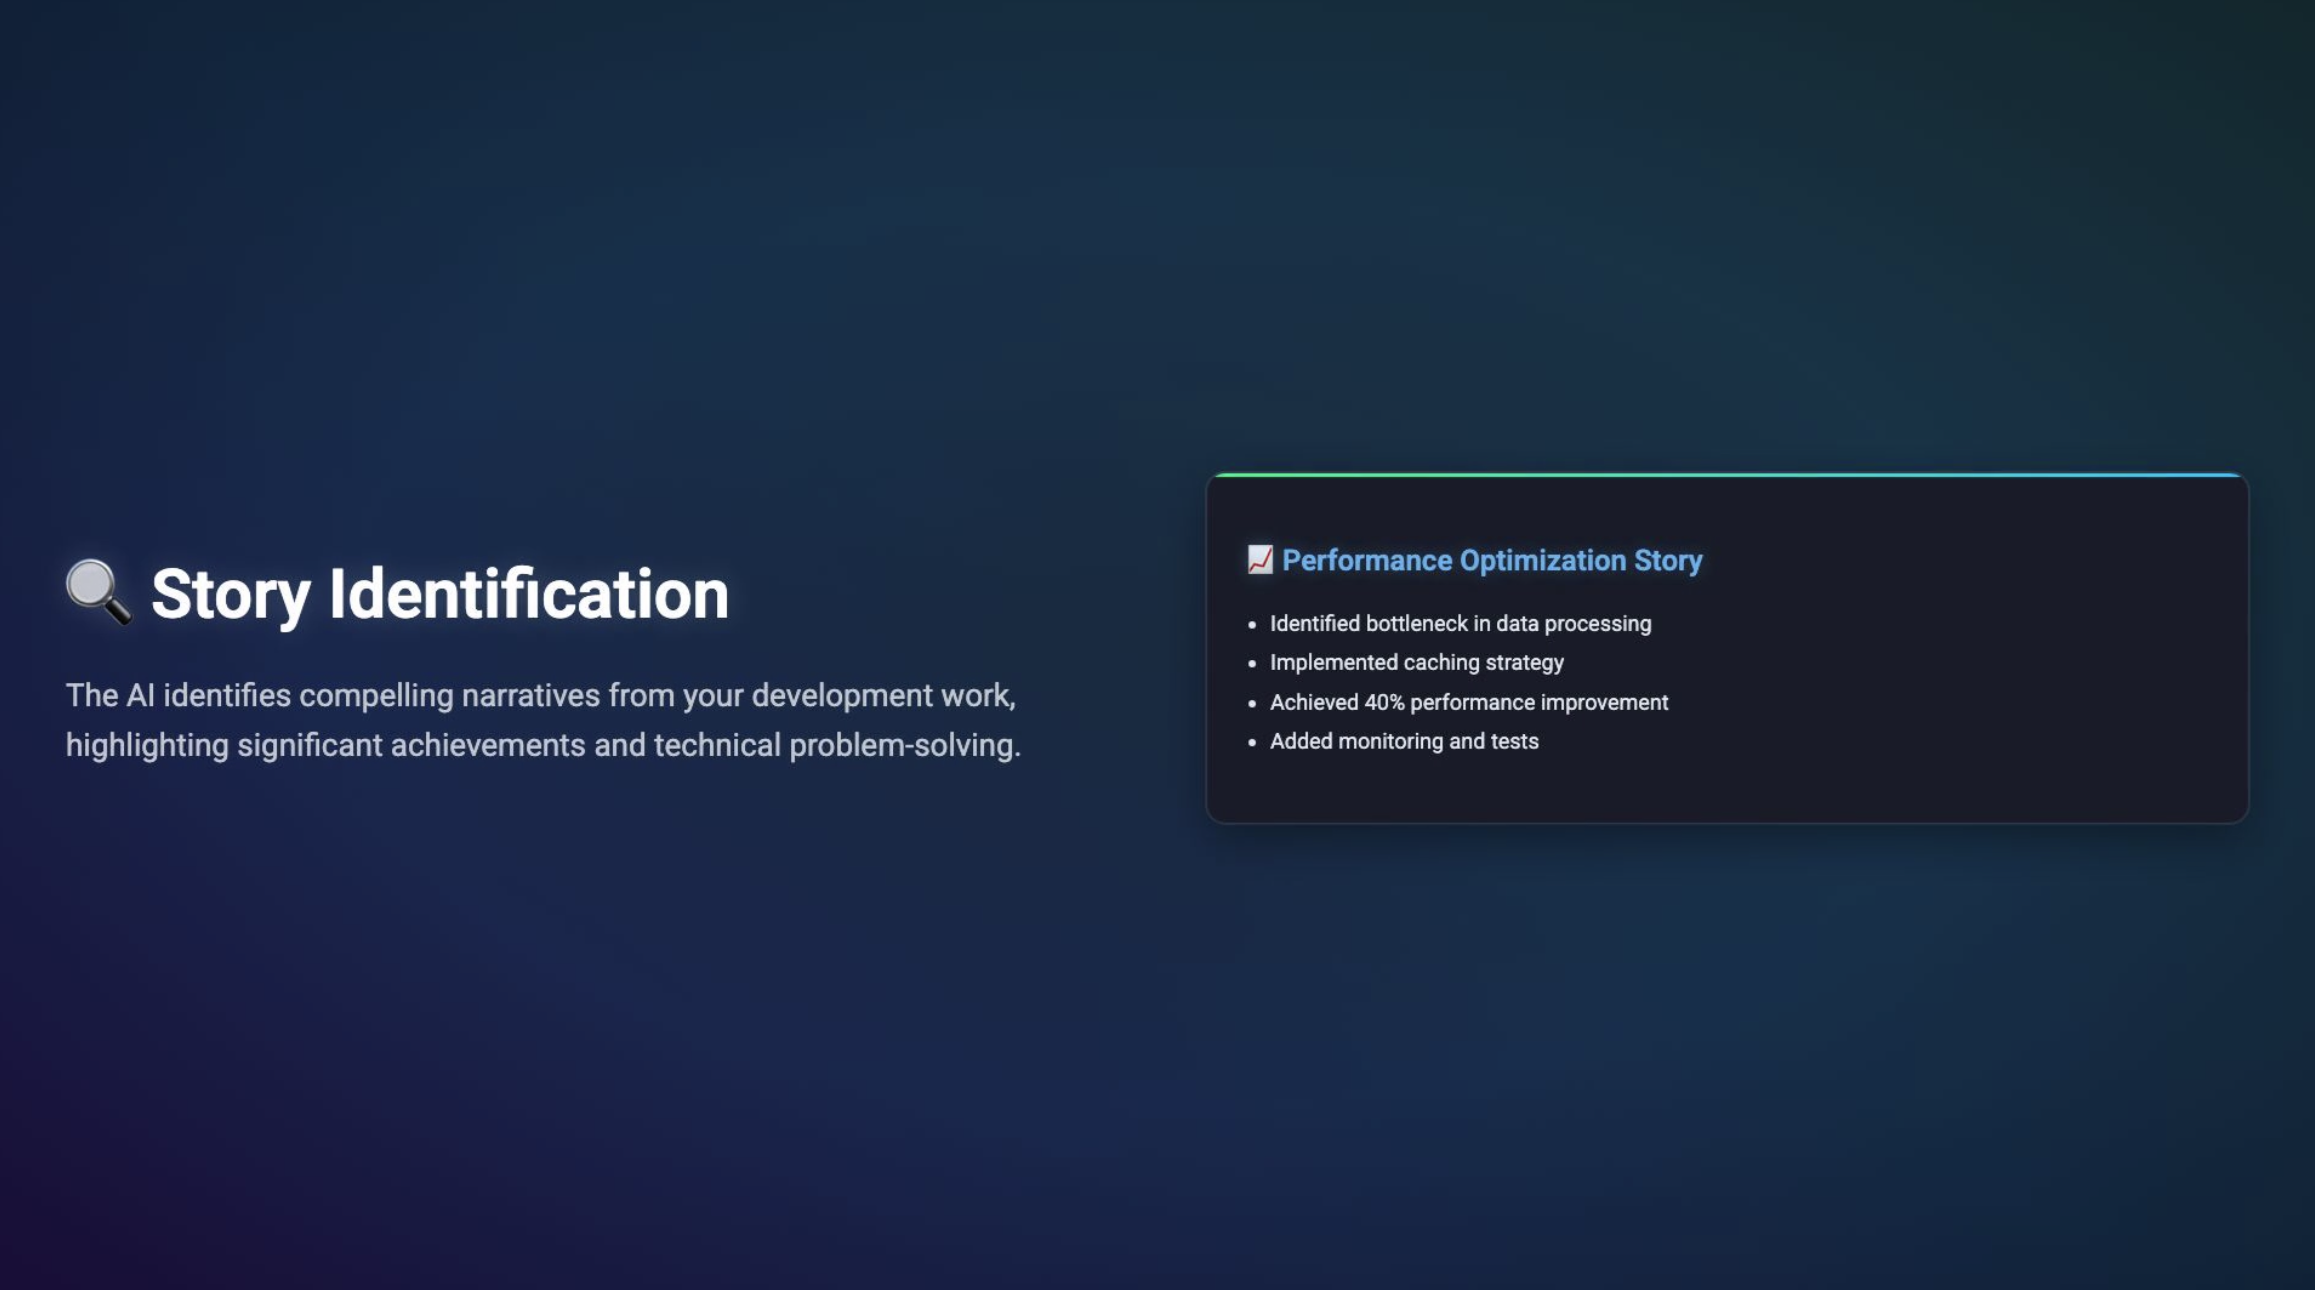Click the Identified bottleneck in data processing item
Viewport: 2315px width, 1290px height.
pyautogui.click(x=1460, y=624)
